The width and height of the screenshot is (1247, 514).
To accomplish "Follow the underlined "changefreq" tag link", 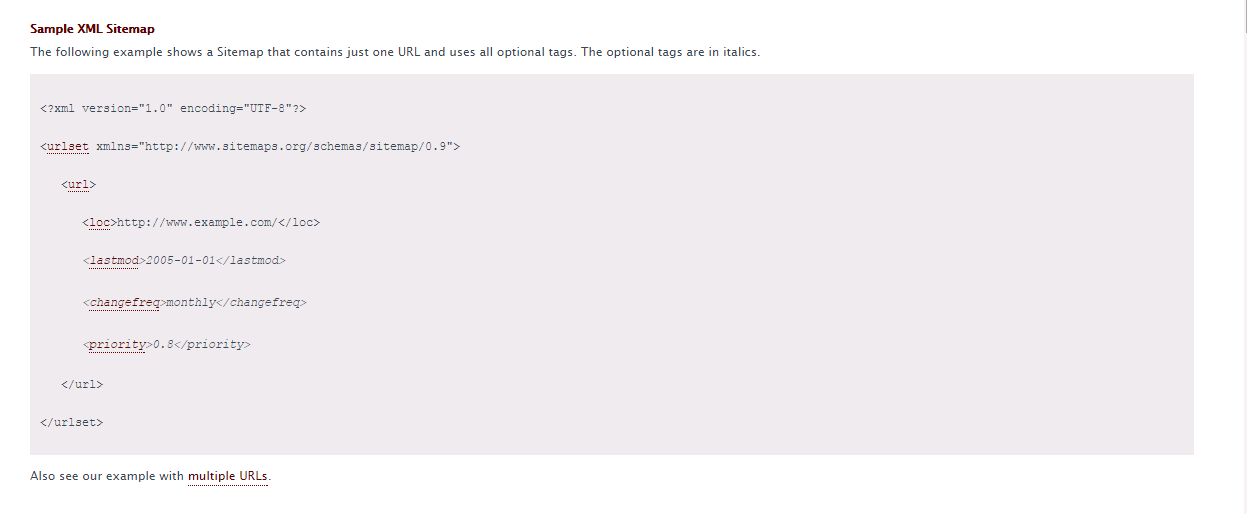I will (124, 302).
